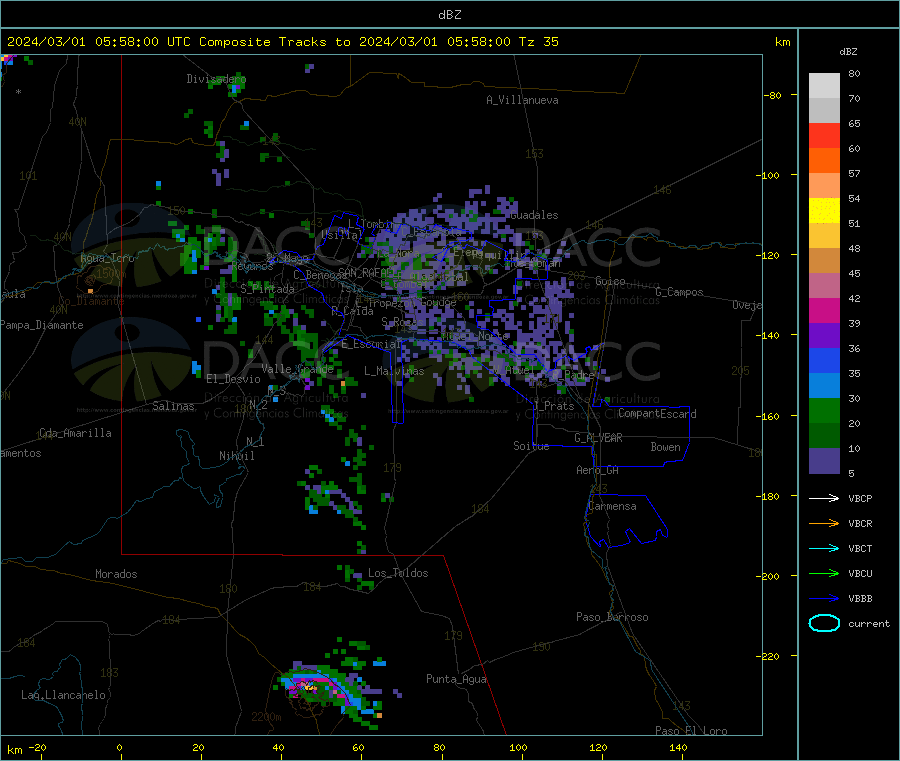Viewport: 900px width, 761px height.
Task: Click the blue VBBB arrow in legend
Action: click(824, 599)
